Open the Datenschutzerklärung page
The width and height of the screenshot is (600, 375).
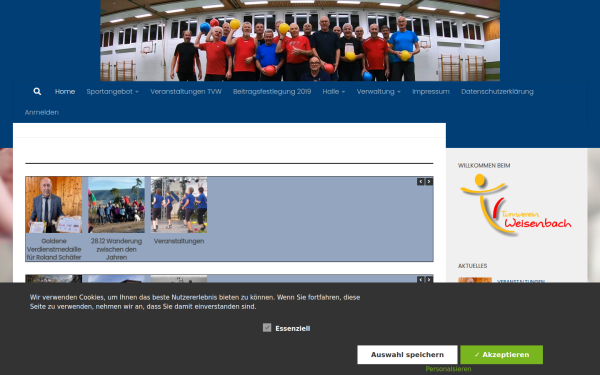[497, 91]
